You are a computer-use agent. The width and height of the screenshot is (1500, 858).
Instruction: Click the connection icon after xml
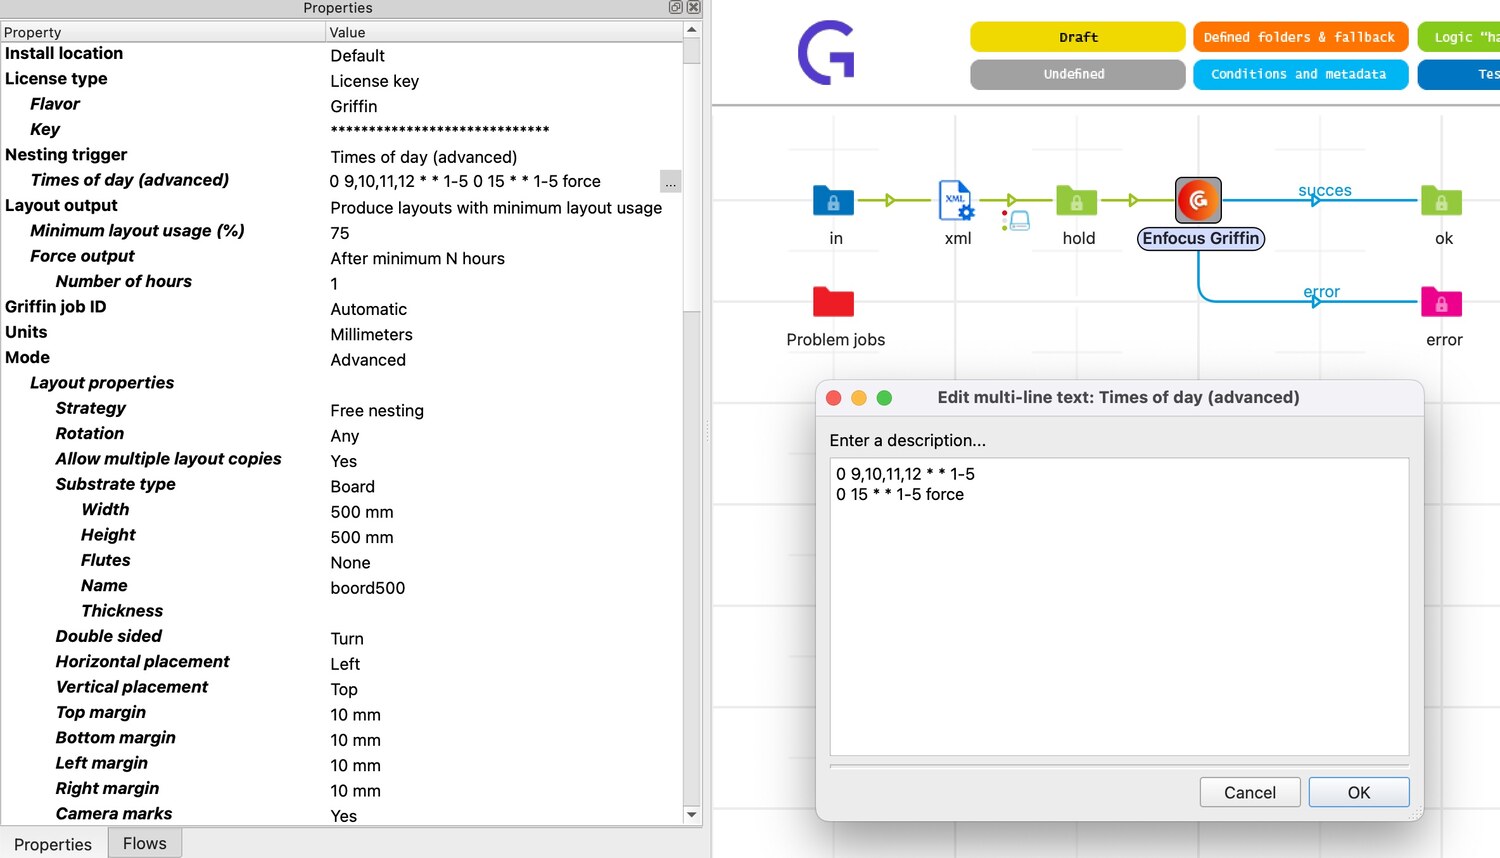pos(1016,220)
